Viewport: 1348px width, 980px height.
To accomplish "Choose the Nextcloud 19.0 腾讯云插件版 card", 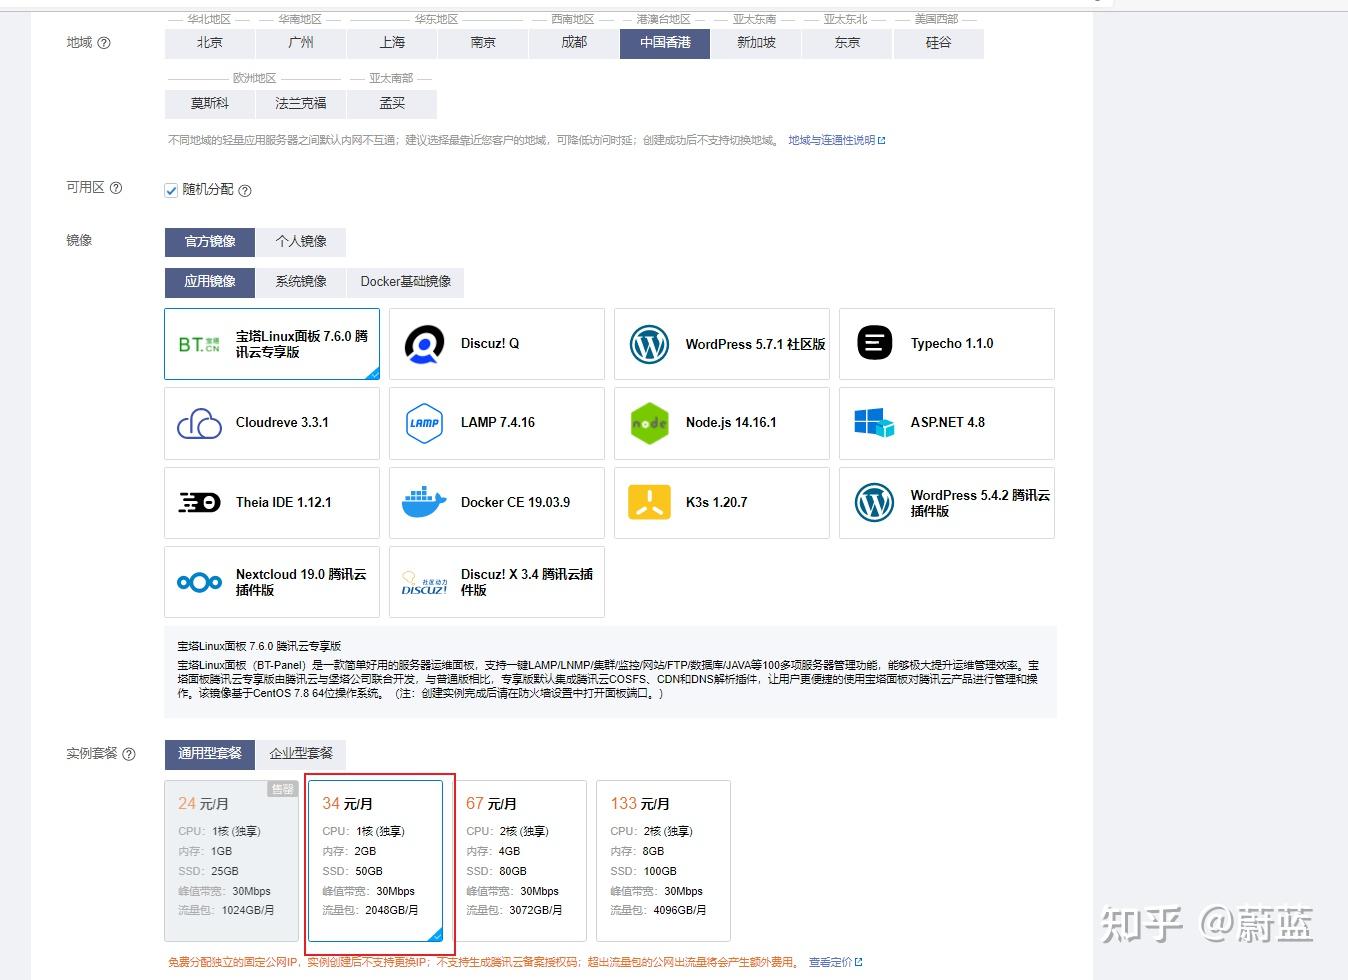I will [x=272, y=582].
